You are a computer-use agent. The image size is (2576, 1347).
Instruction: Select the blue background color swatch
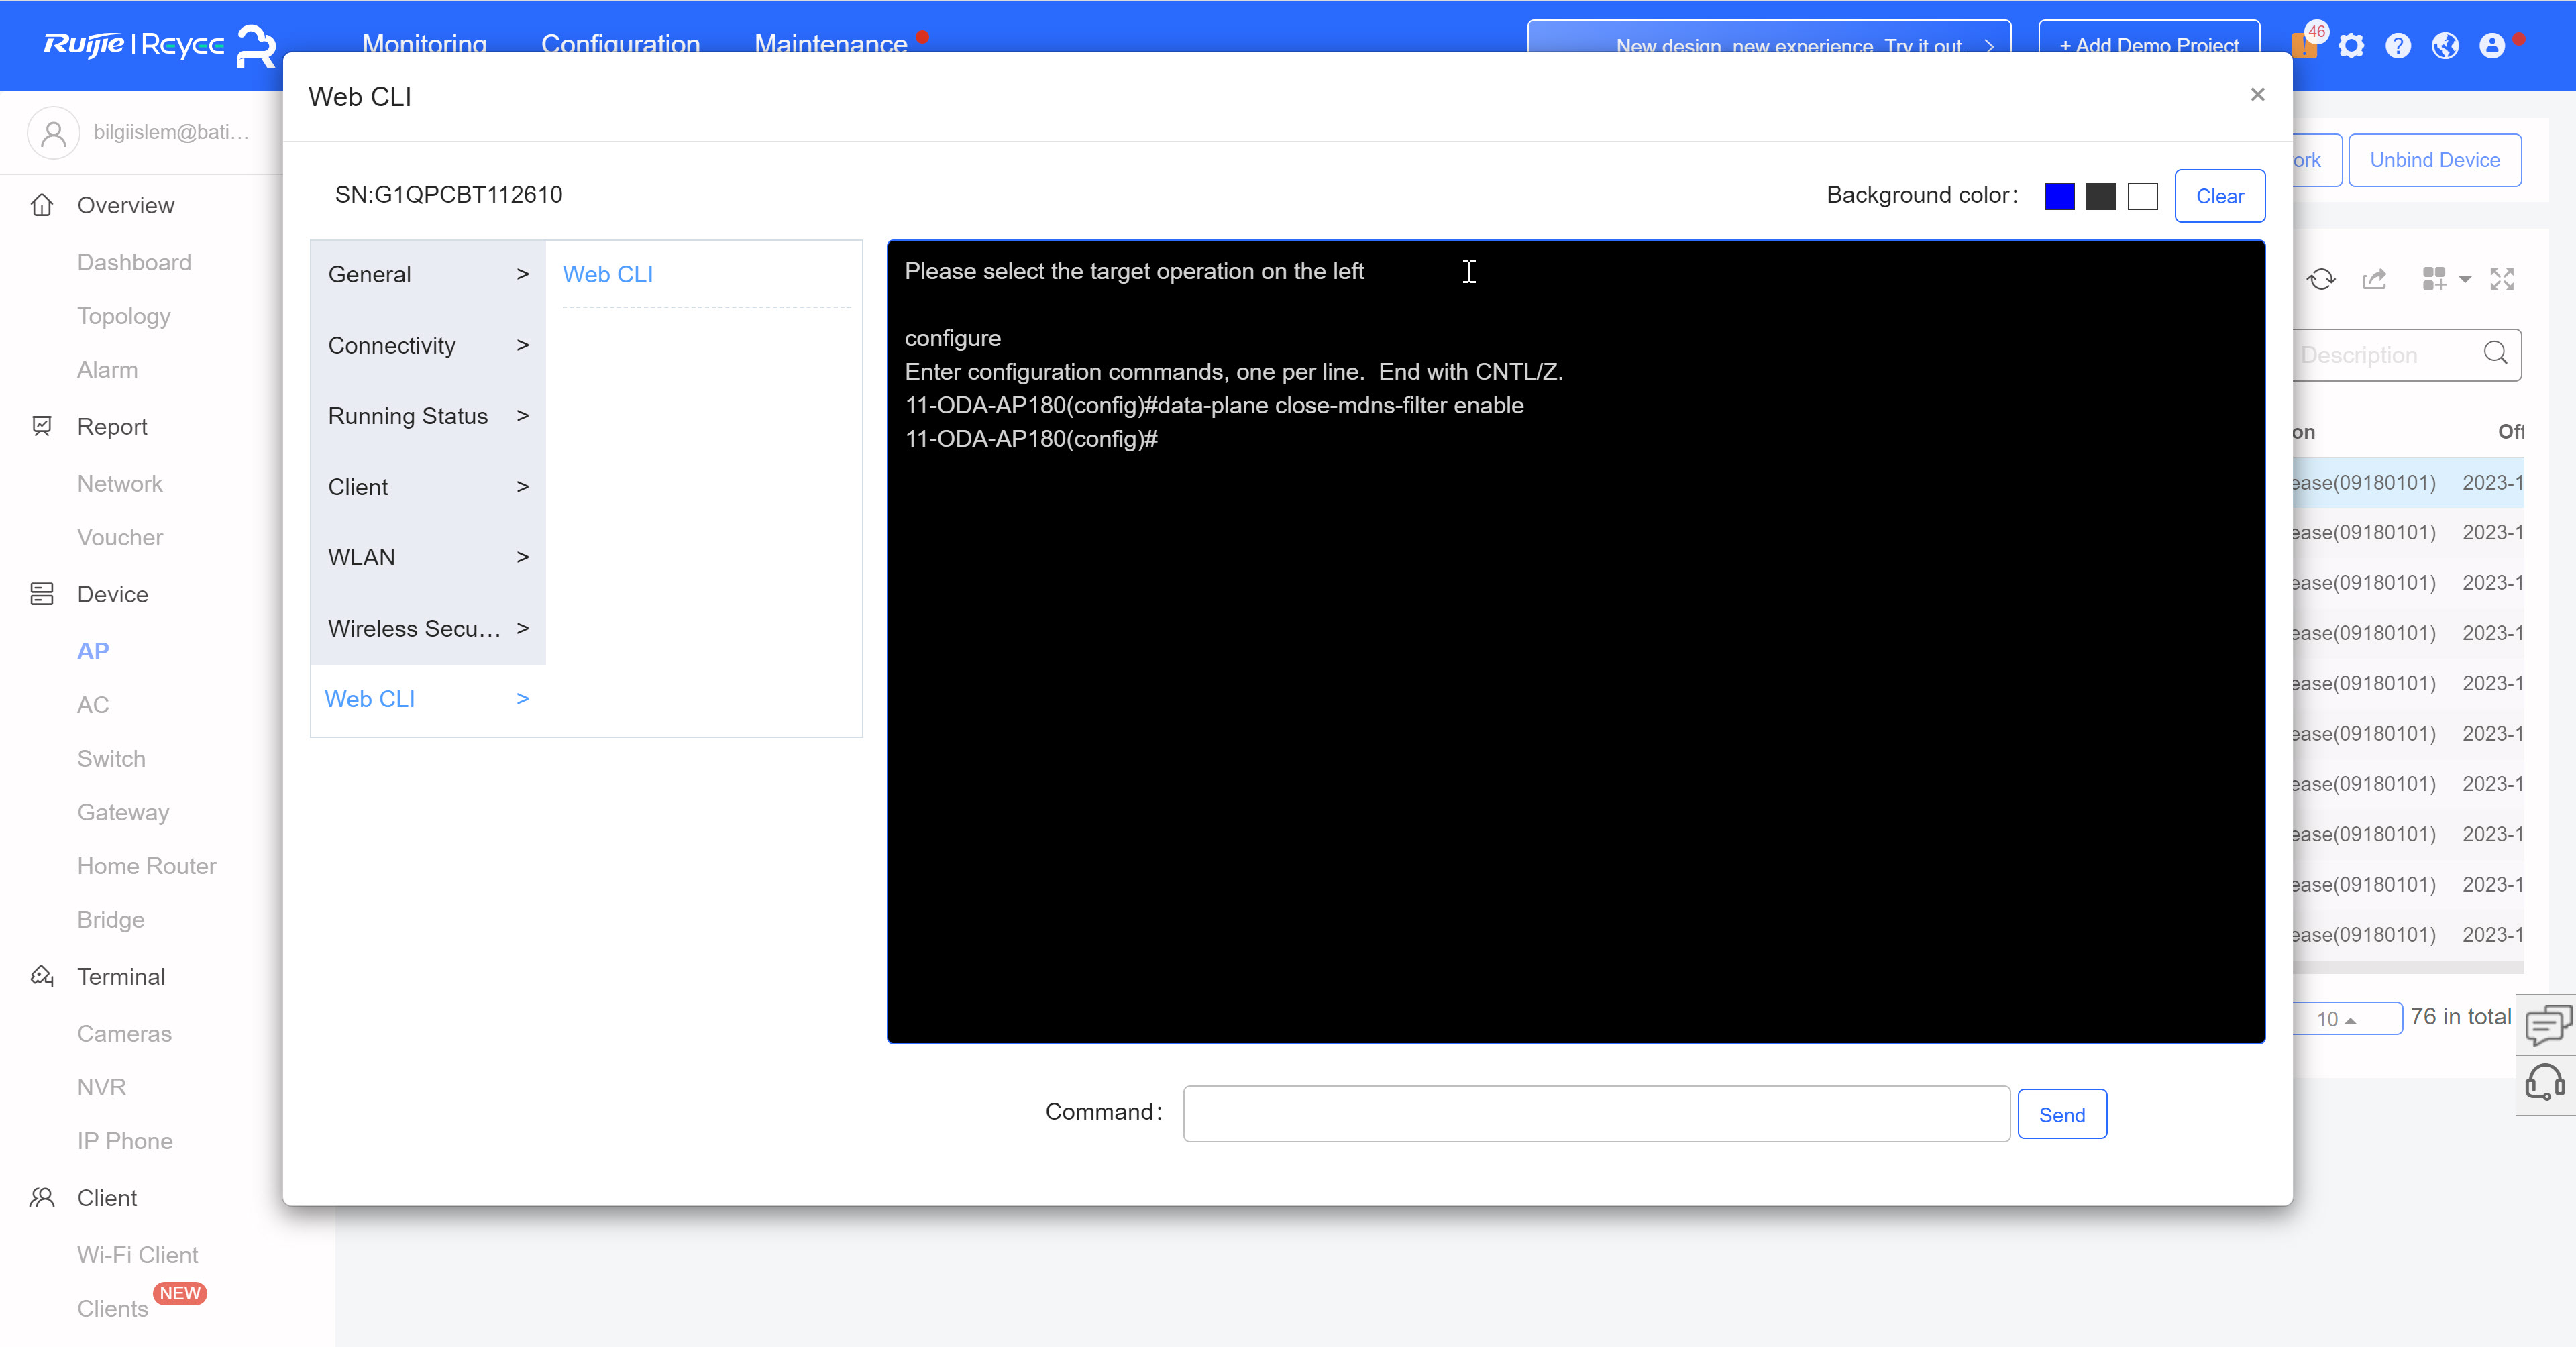click(2059, 196)
